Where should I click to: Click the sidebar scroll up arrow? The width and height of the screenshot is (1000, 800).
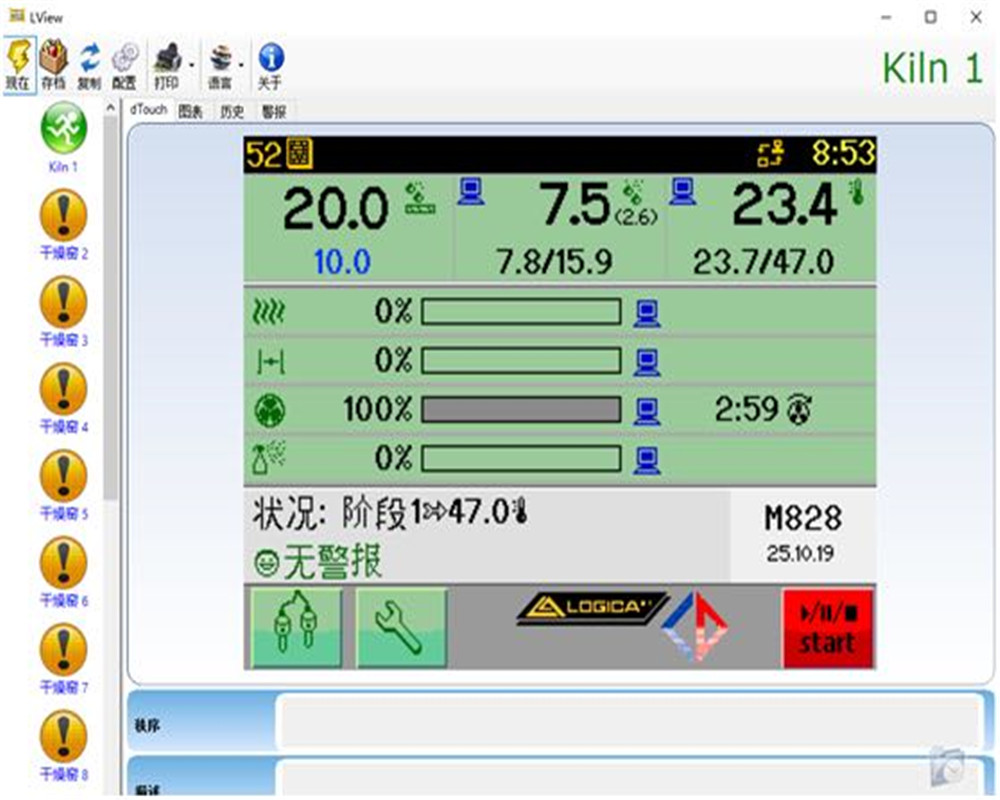tap(110, 106)
